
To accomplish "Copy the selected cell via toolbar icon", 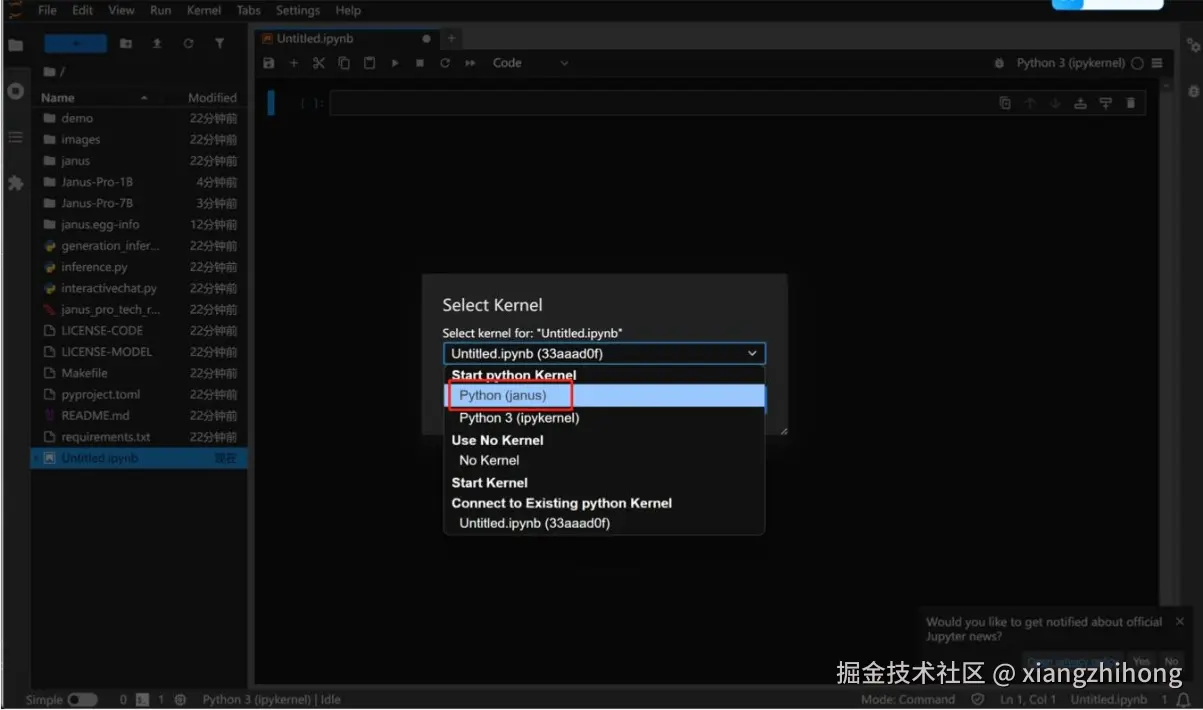I will pyautogui.click(x=344, y=63).
